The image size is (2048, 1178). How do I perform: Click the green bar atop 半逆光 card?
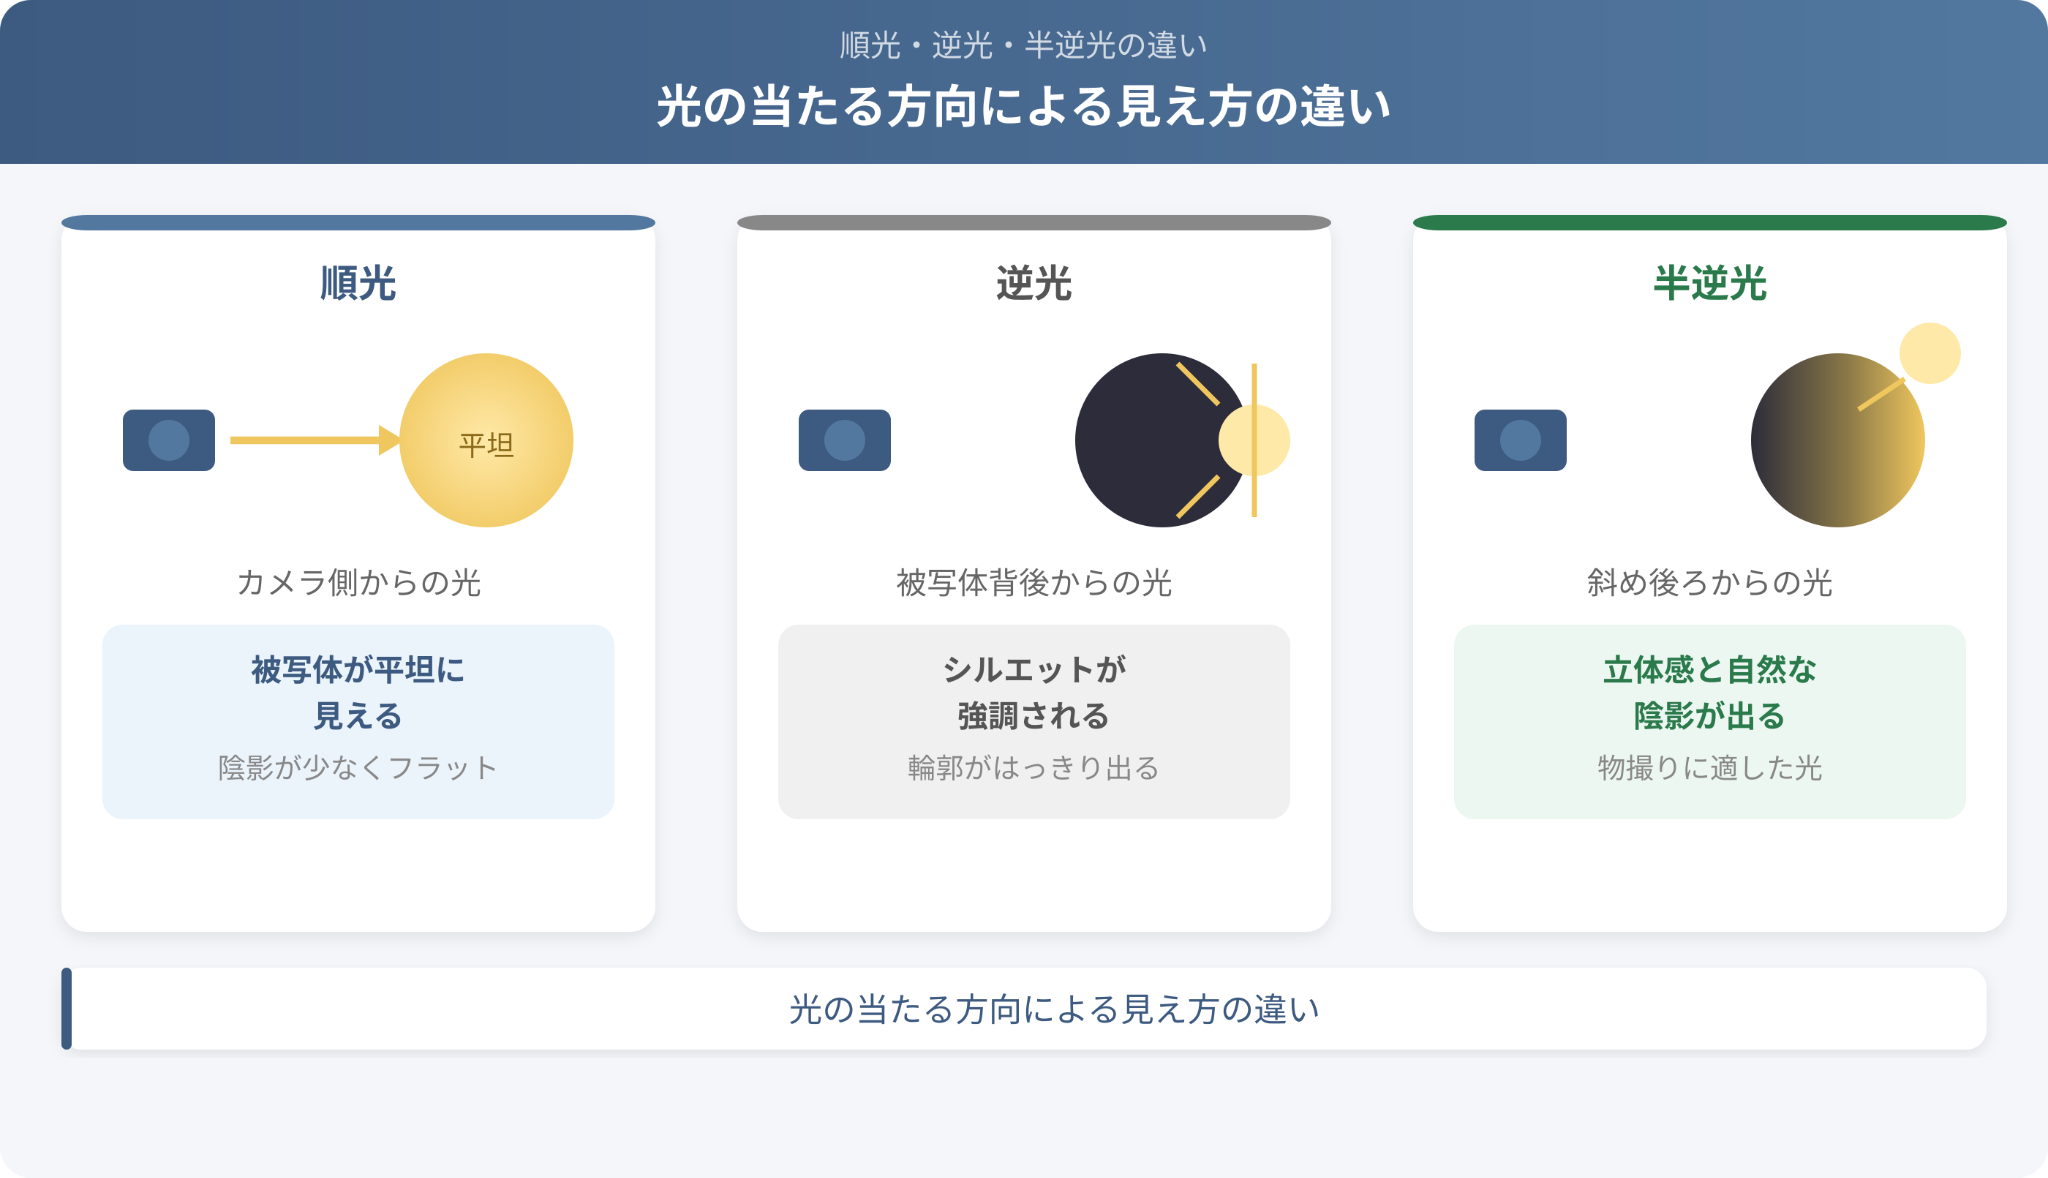[x=1710, y=222]
